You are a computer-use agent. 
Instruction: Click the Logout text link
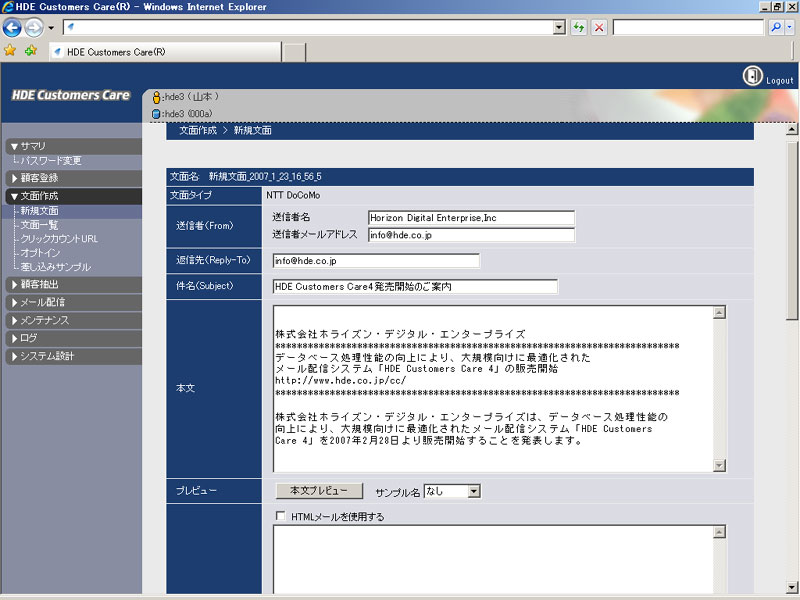[780, 81]
